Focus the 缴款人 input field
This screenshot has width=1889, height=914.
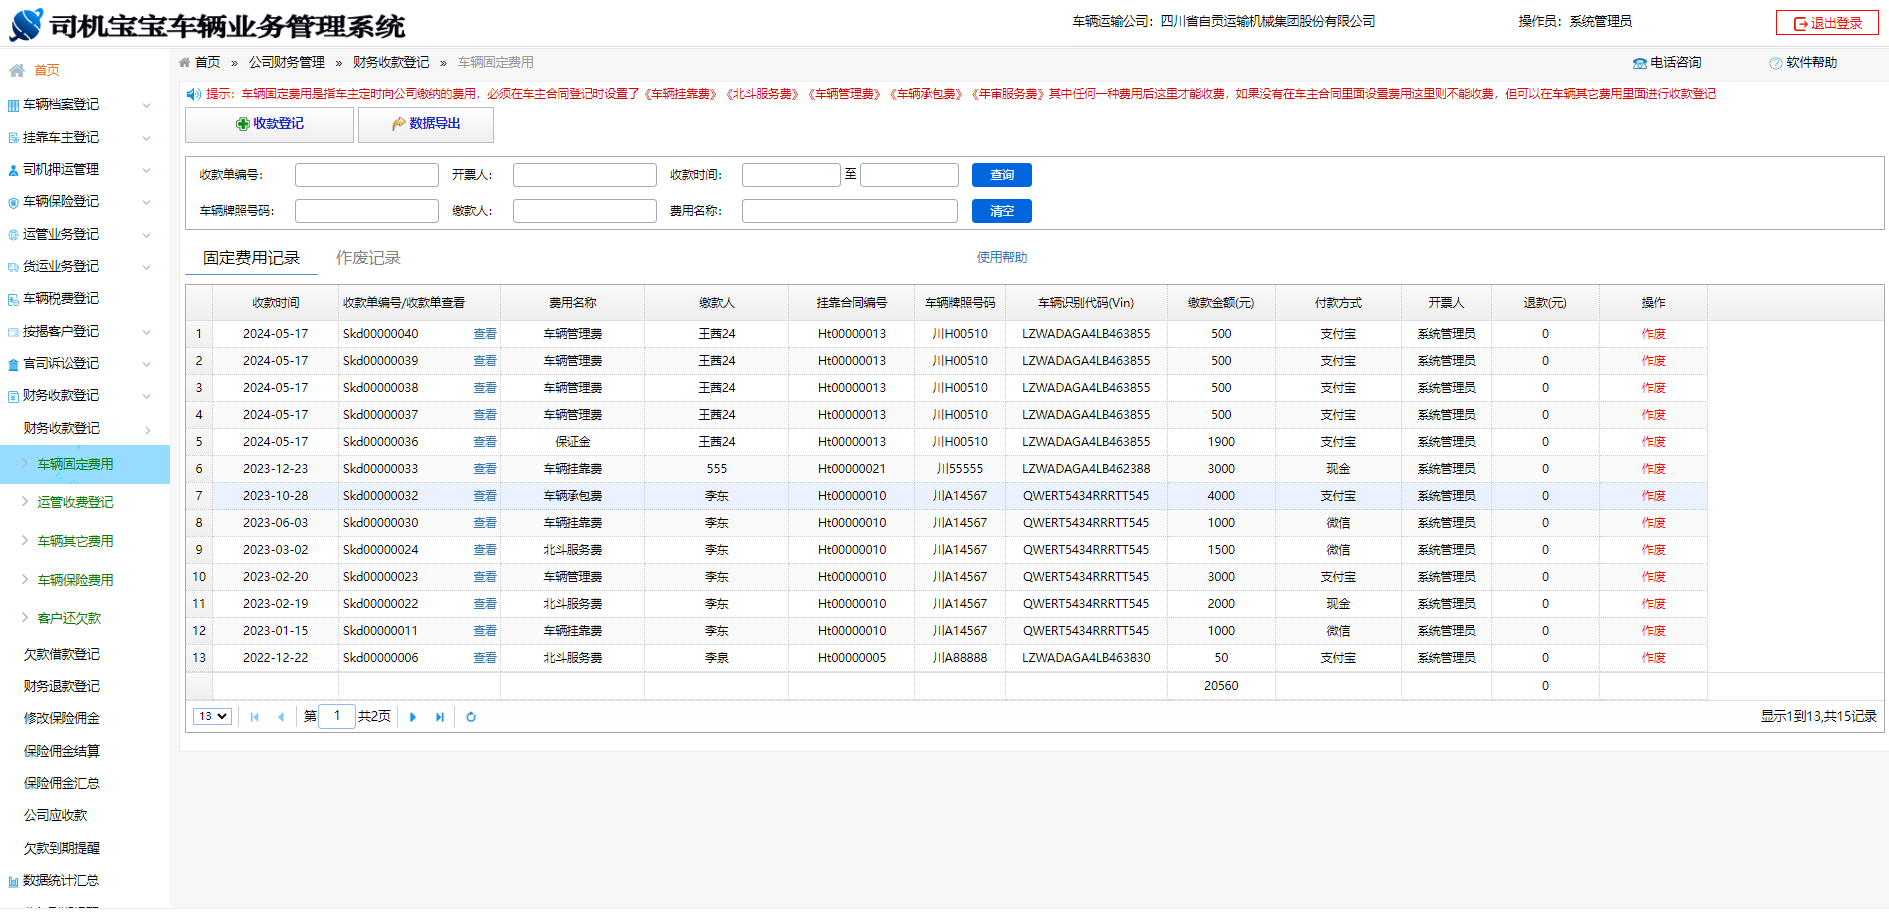click(x=585, y=211)
